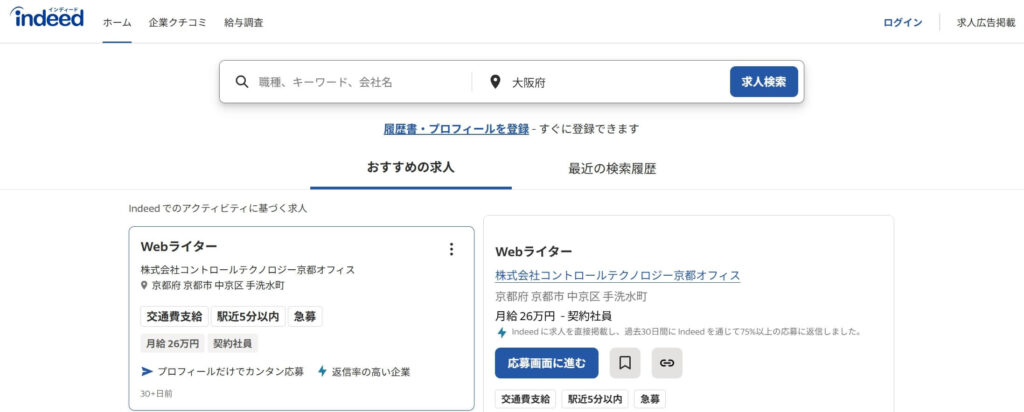Image resolution: width=1024 pixels, height=412 pixels.
Task: Click the 急募 tag on the job card
Action: click(304, 317)
